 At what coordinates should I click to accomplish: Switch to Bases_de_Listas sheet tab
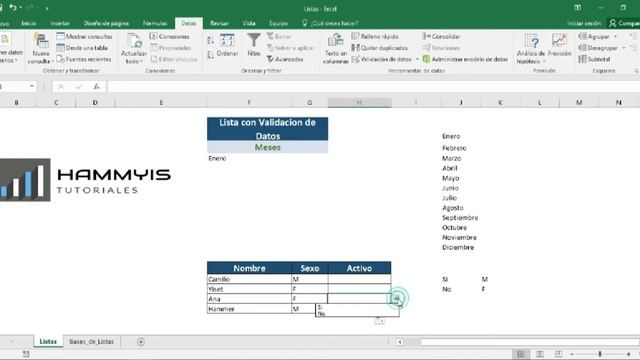click(x=91, y=342)
